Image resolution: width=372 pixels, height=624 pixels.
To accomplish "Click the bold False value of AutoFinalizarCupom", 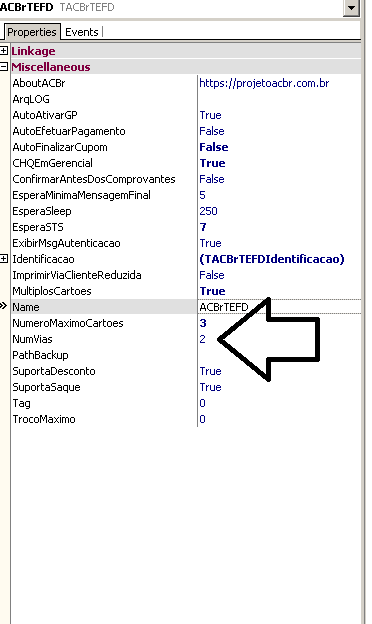I will pos(214,147).
